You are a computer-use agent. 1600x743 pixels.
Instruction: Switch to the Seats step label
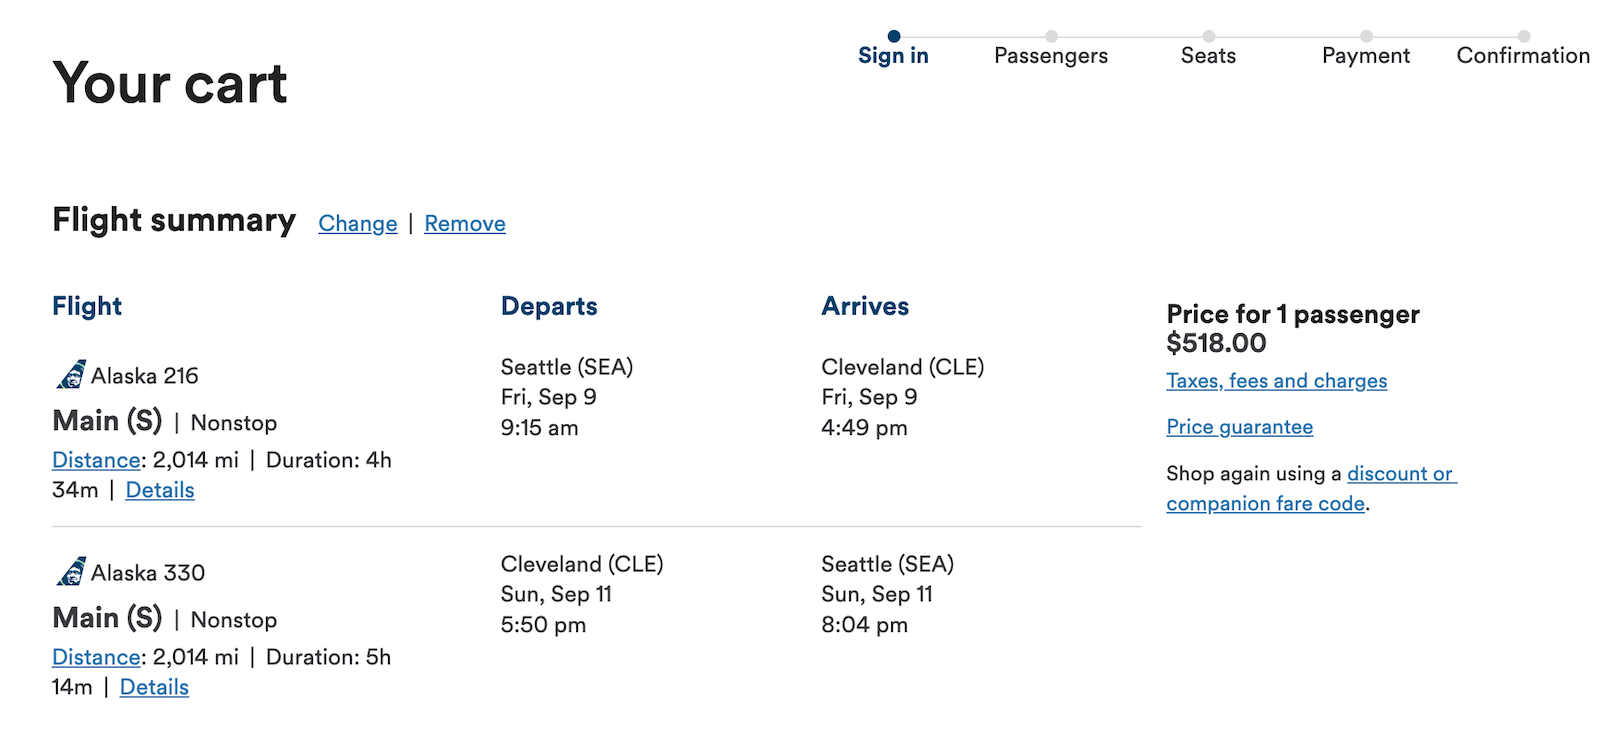[x=1208, y=56]
